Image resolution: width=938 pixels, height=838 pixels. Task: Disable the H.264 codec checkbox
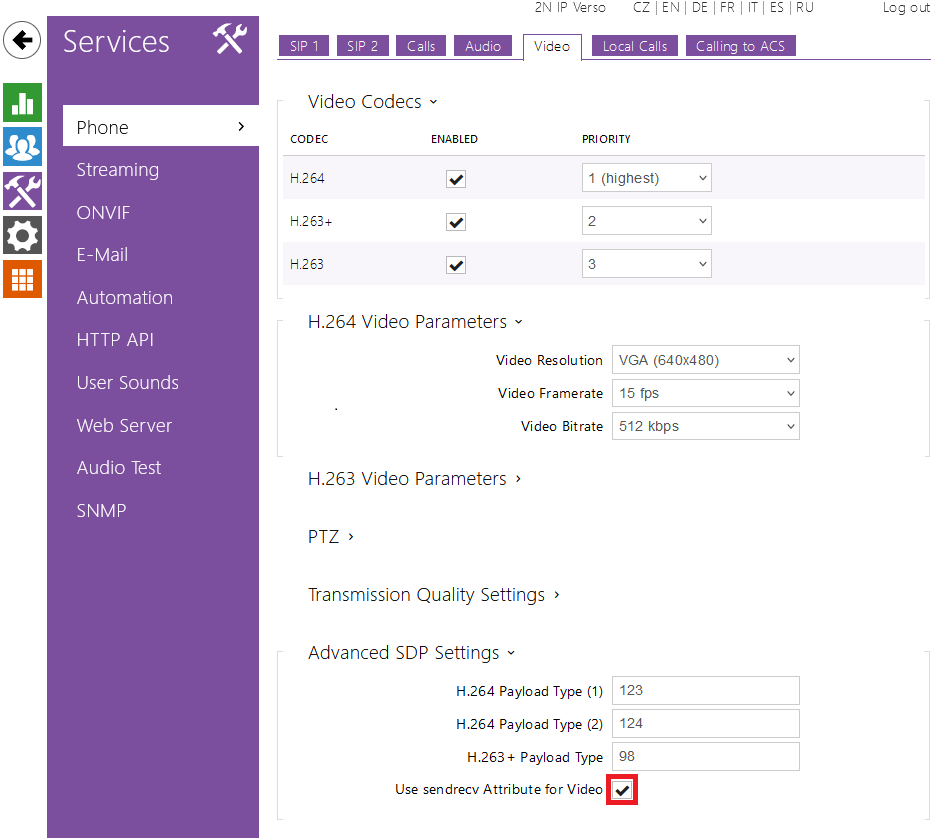pos(456,179)
